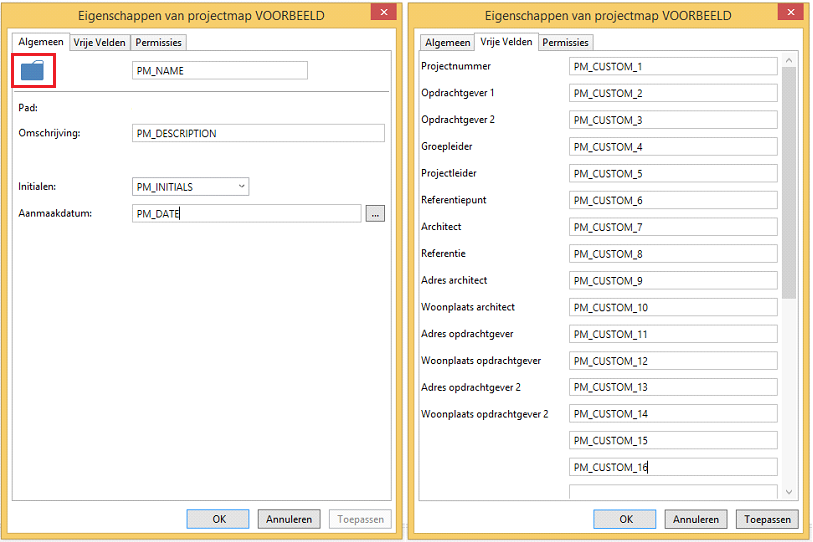This screenshot has width=813, height=542.
Task: Click Vrije Velden tab in right dialog
Action: pyautogui.click(x=506, y=41)
